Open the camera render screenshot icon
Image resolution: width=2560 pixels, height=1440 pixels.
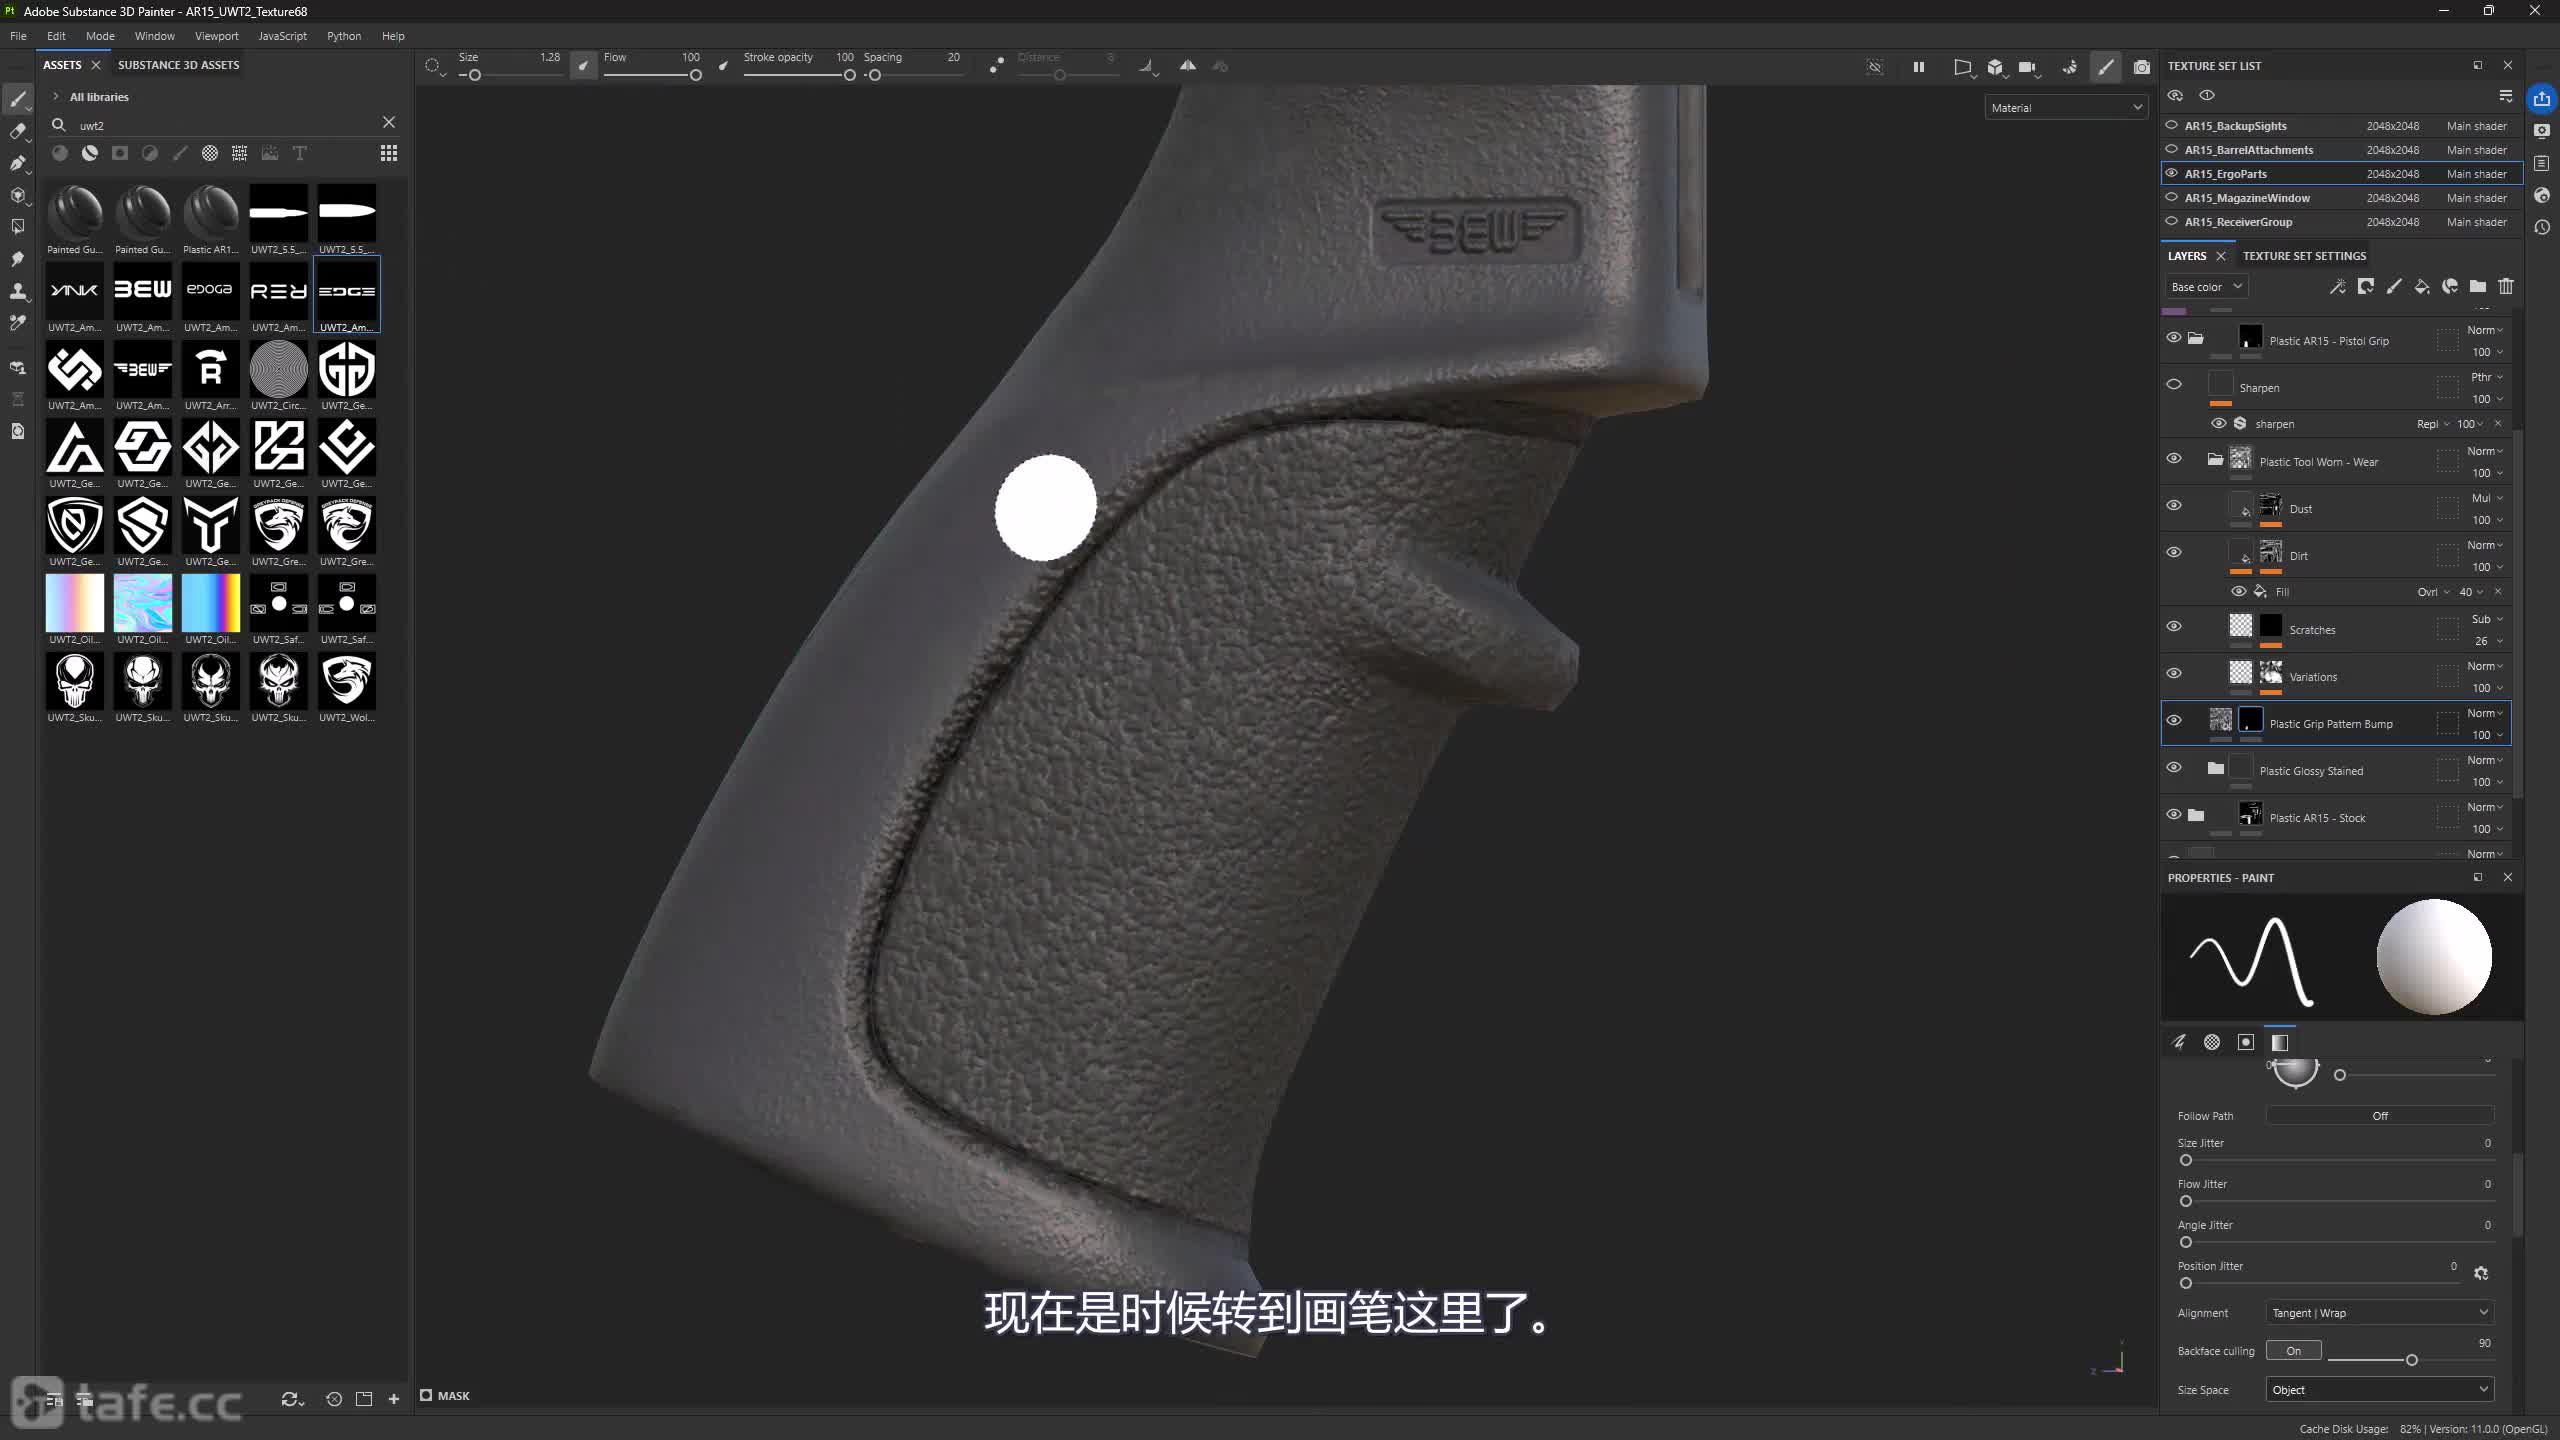(2141, 67)
